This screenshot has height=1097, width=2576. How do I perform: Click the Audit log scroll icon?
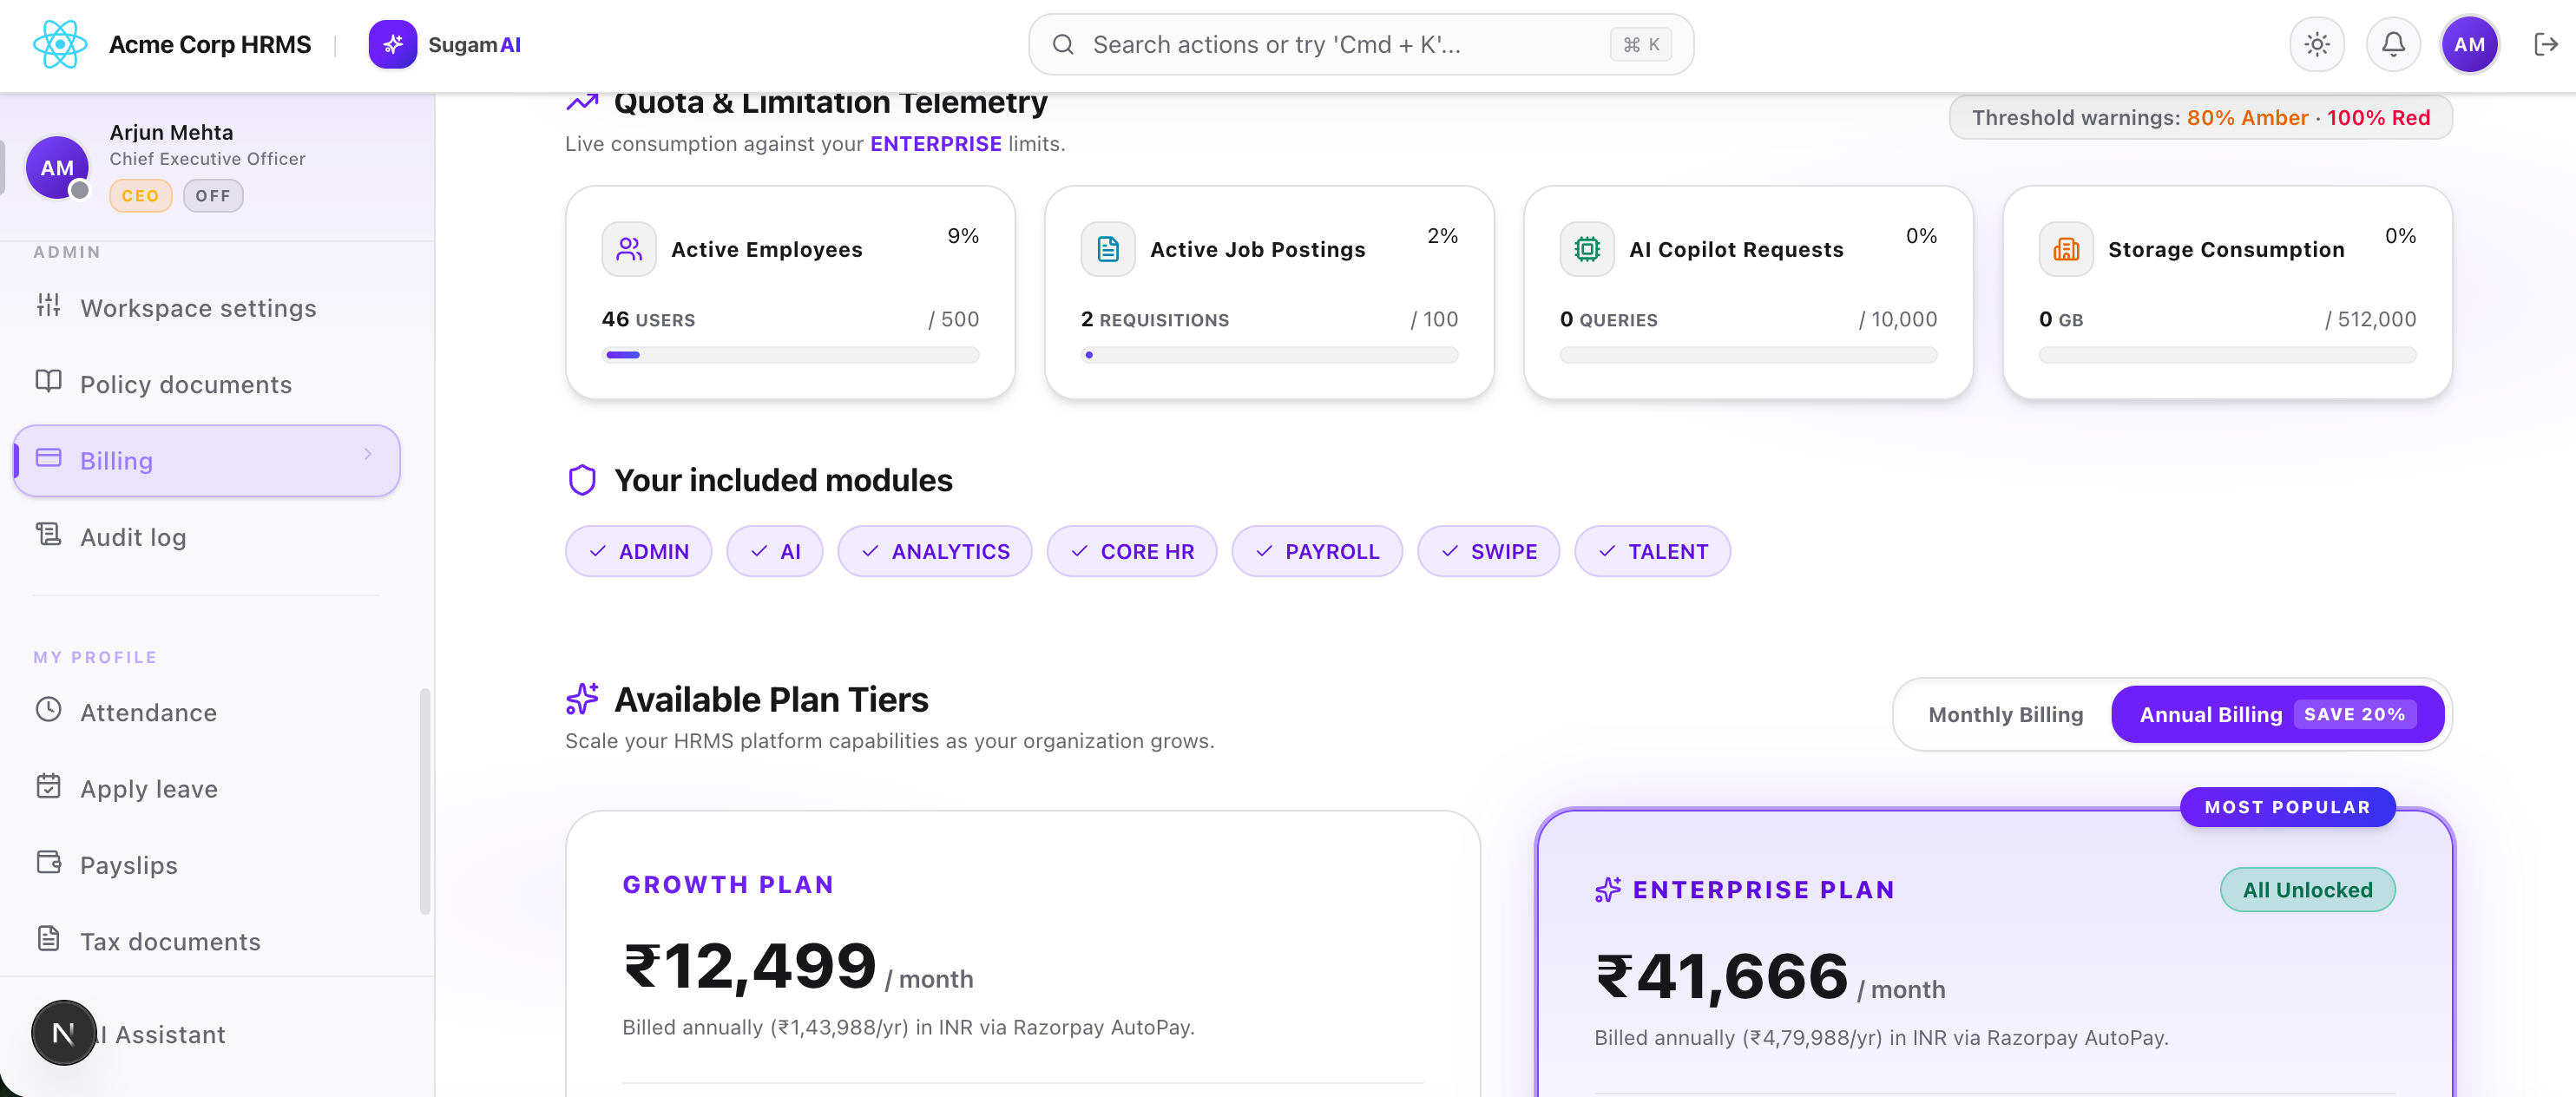48,534
